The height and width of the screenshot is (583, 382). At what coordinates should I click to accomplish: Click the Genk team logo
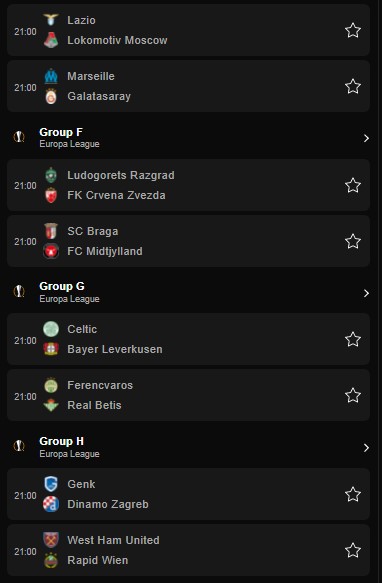point(51,484)
